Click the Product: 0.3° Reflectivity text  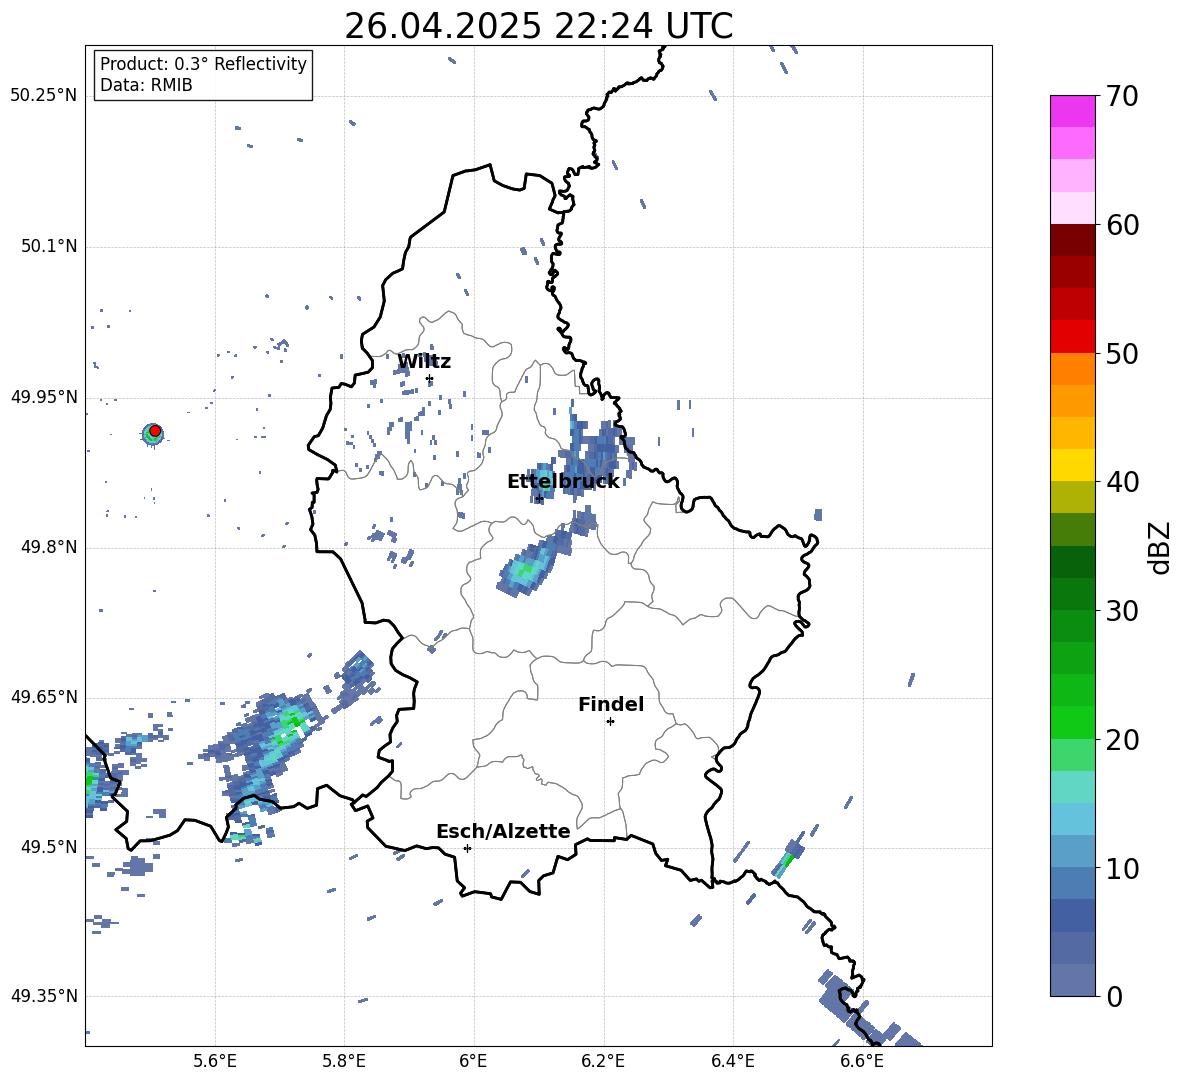coord(203,64)
